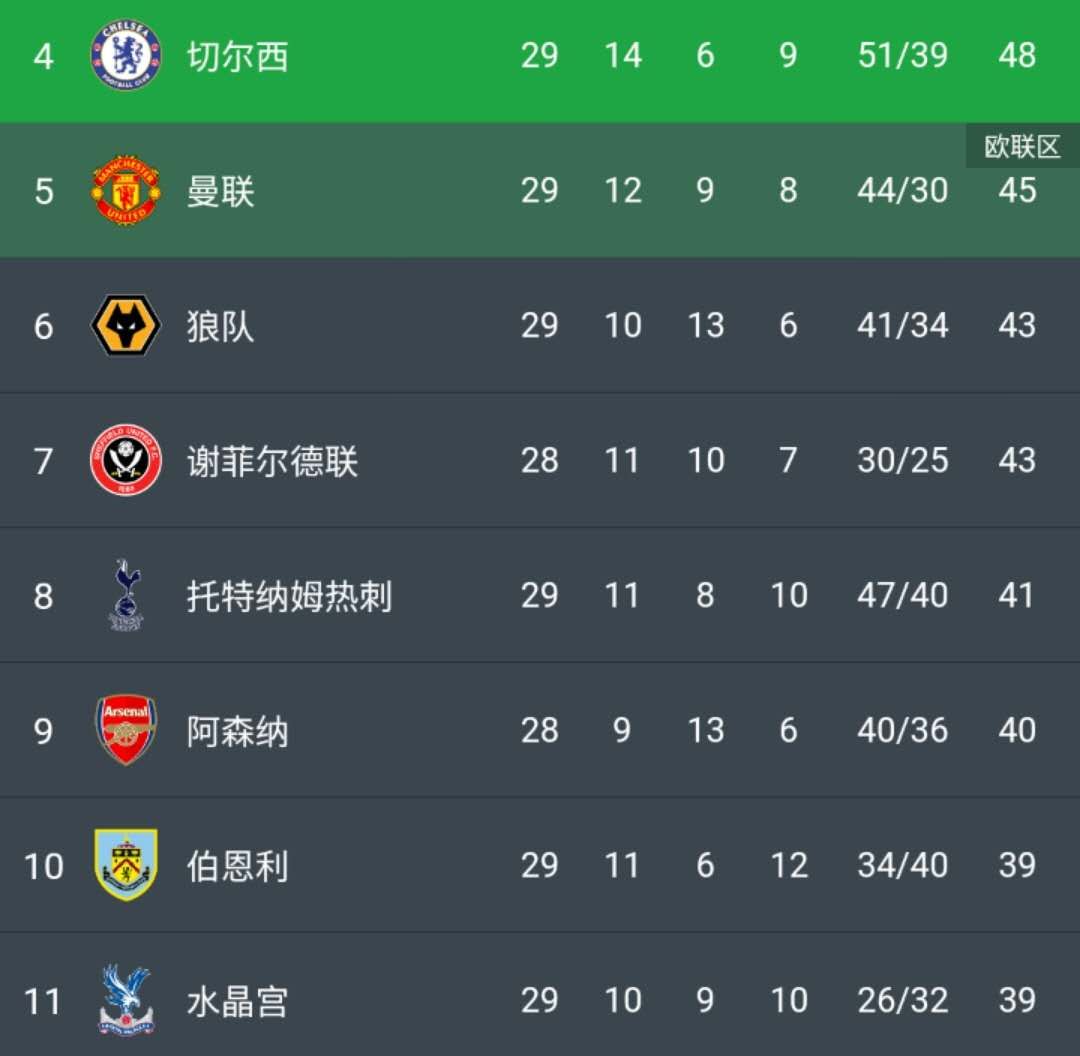The image size is (1080, 1056).
Task: Open team page for 阿森纳
Action: (x=238, y=731)
